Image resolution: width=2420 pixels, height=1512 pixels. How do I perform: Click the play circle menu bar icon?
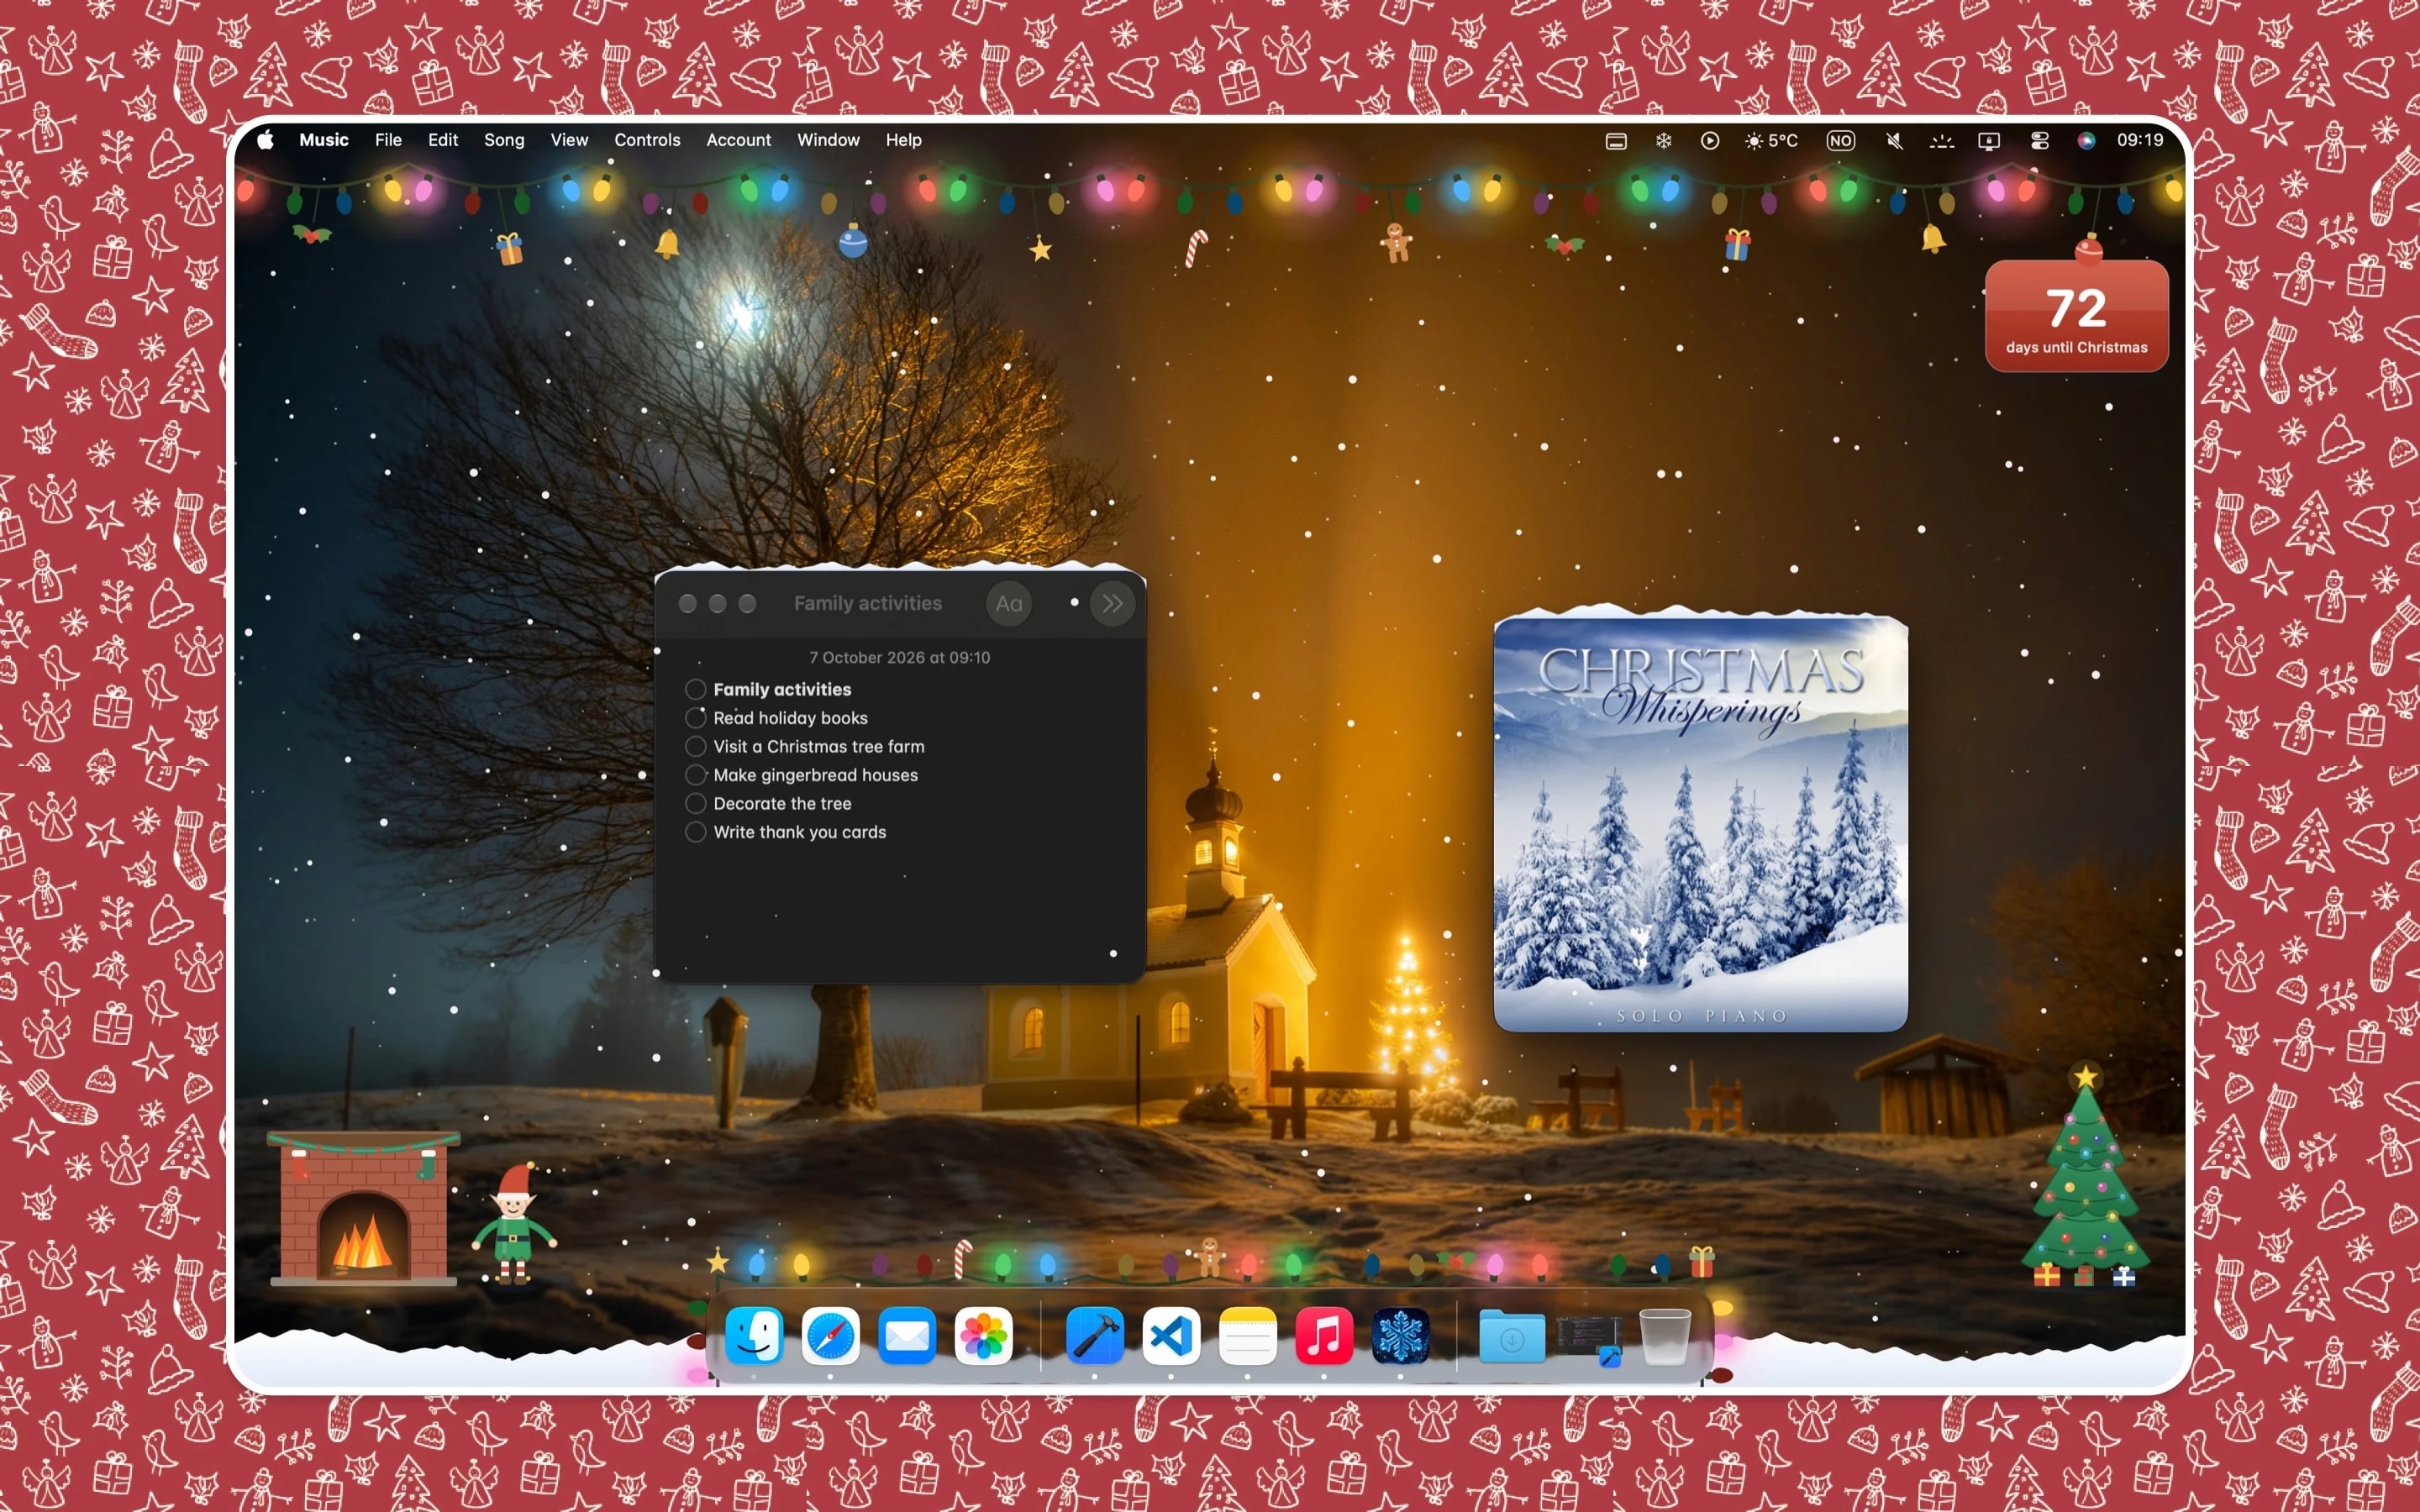1710,141
